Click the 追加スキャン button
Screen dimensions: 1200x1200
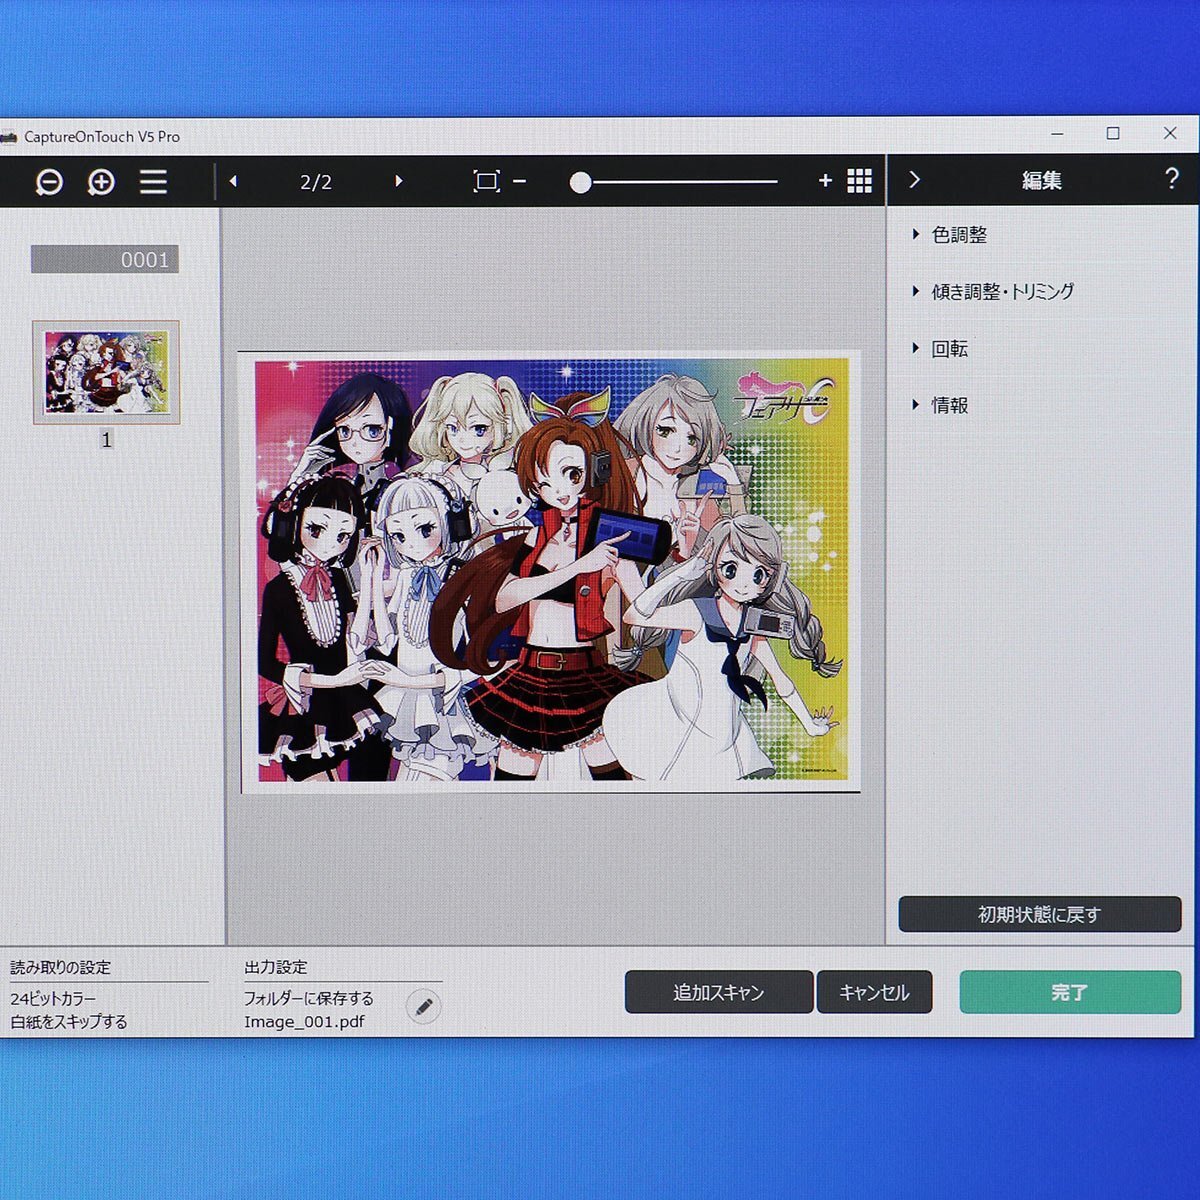click(719, 992)
